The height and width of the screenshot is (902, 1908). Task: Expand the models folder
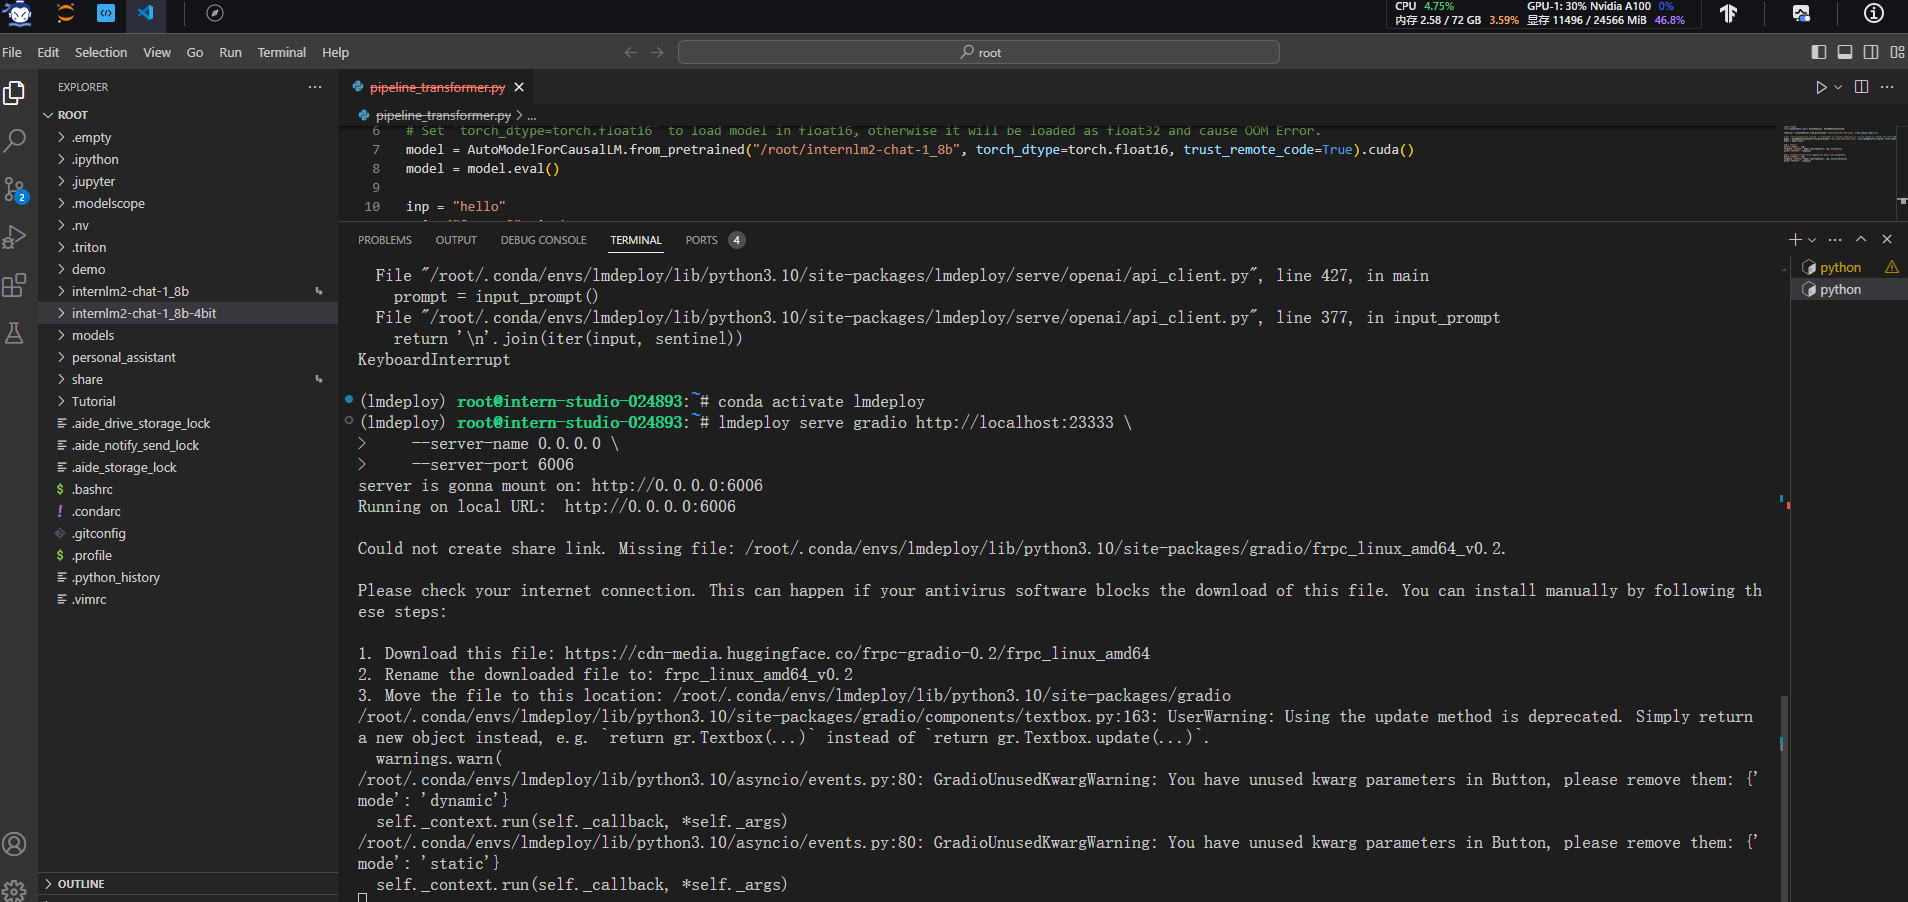click(x=188, y=335)
